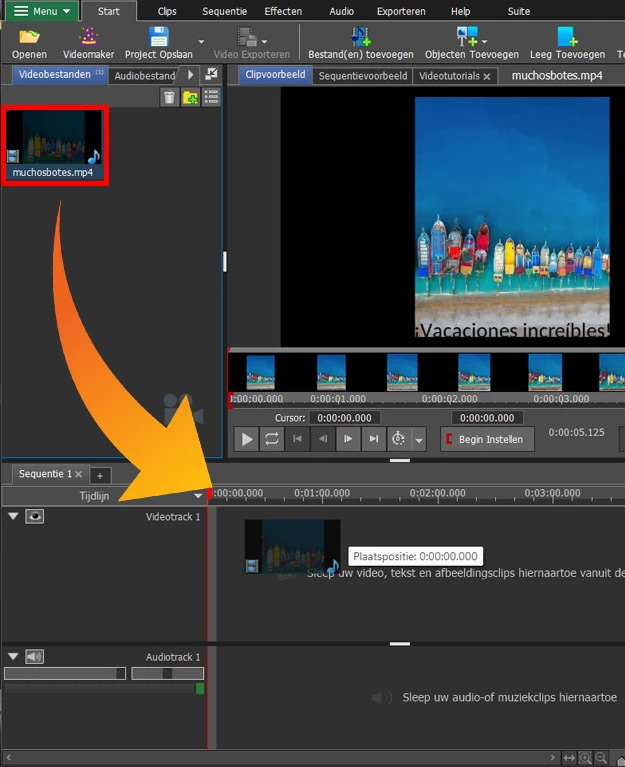Click timeline scroll right arrow
Image resolution: width=625 pixels, height=767 pixels.
[553, 757]
